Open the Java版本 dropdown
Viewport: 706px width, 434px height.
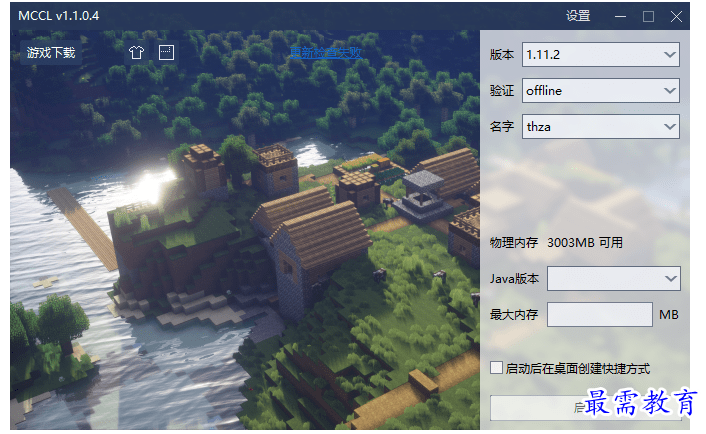[x=614, y=279]
